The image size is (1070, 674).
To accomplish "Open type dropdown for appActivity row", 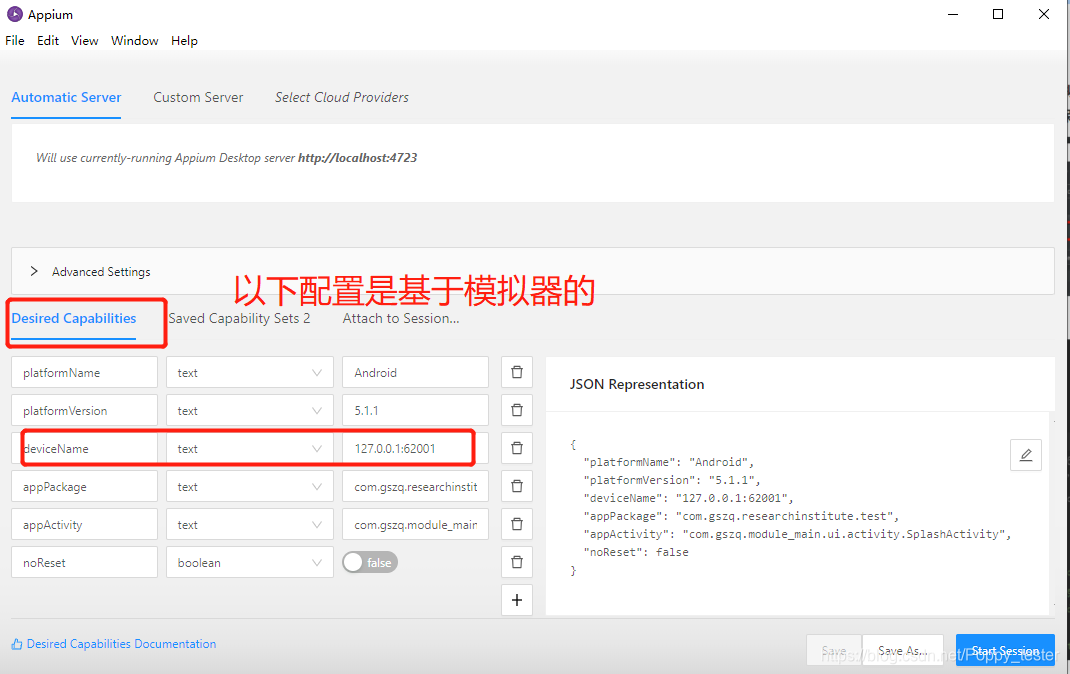I will pyautogui.click(x=250, y=524).
